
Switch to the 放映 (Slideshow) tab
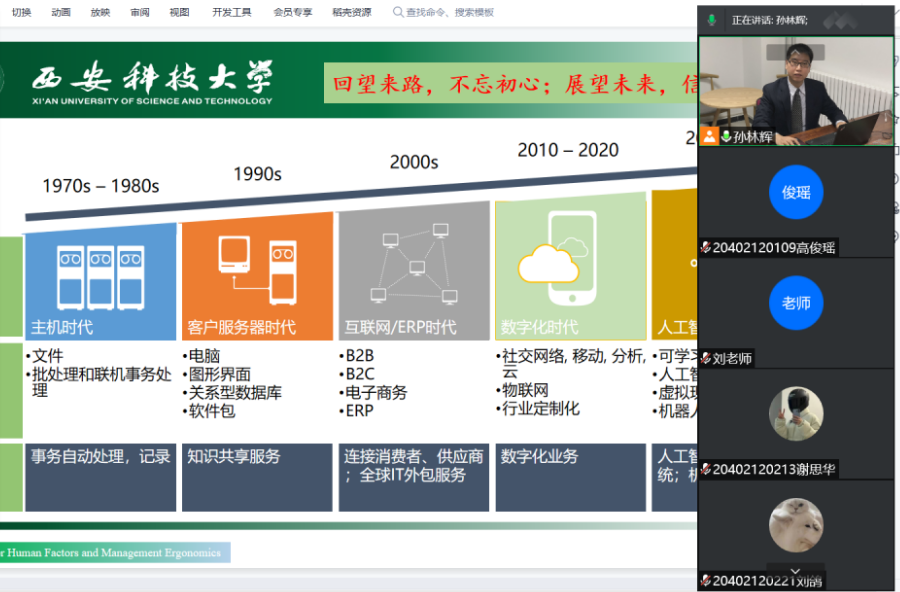point(100,12)
